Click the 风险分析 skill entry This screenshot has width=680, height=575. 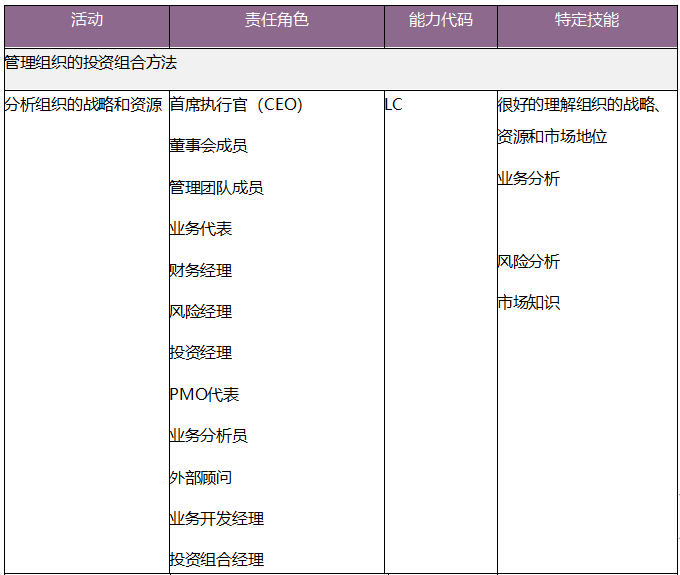coord(529,262)
